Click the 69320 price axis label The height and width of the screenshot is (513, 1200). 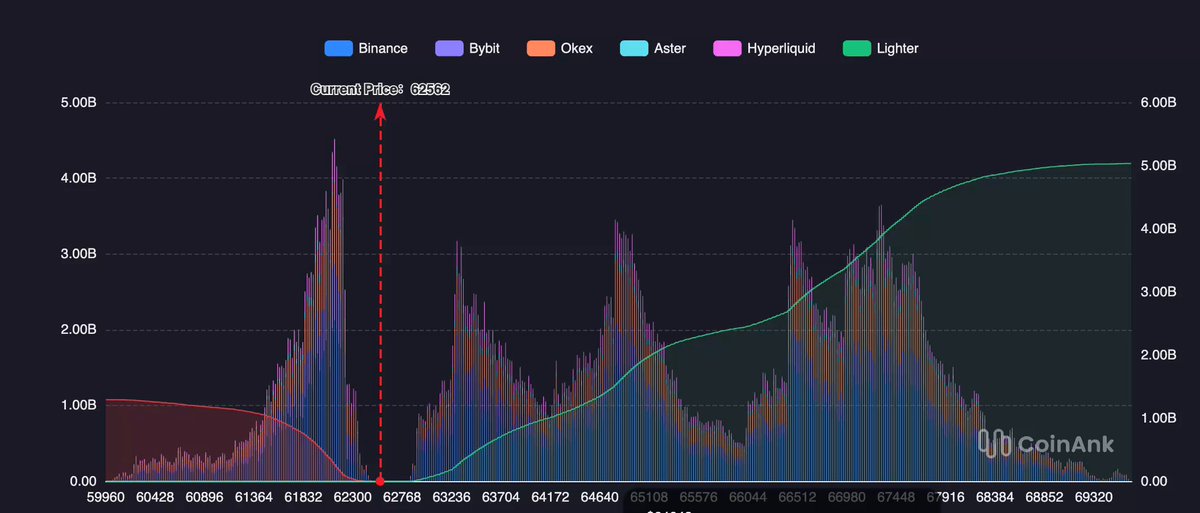click(x=1092, y=497)
